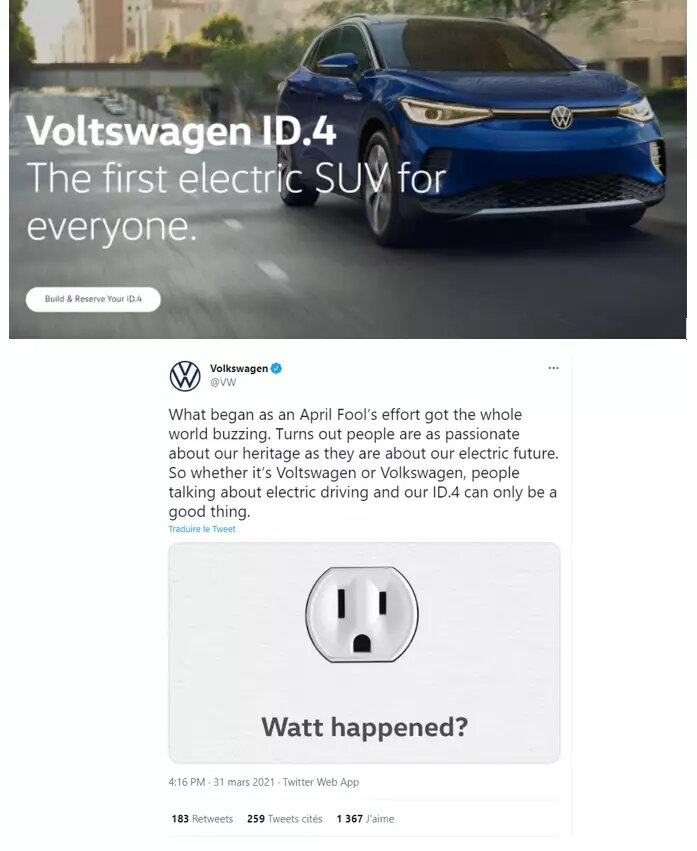Click the Voltswagen ID.4 headline
The height and width of the screenshot is (851, 697).
(x=181, y=131)
